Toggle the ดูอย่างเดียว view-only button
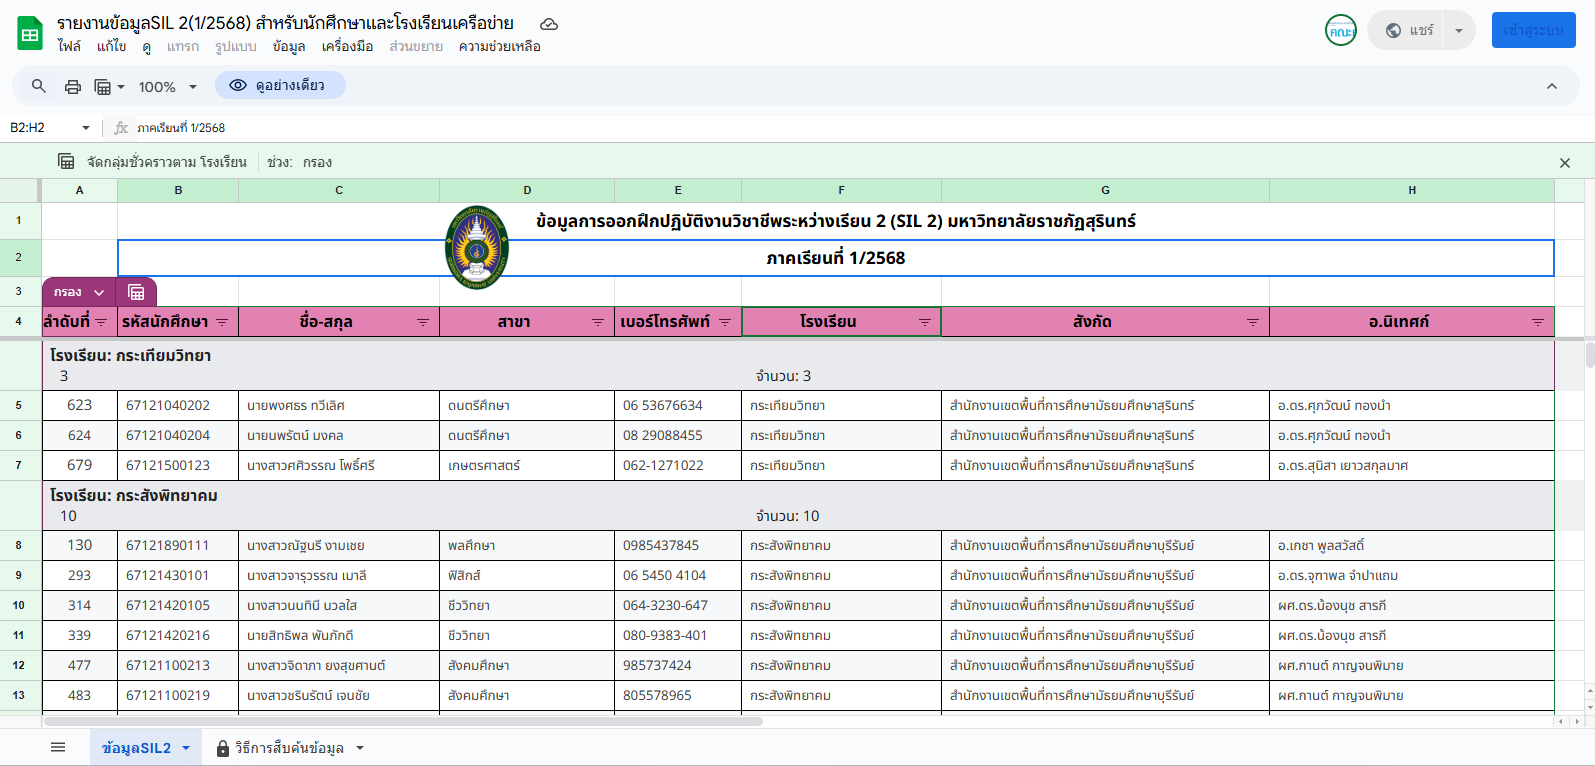 tap(280, 85)
